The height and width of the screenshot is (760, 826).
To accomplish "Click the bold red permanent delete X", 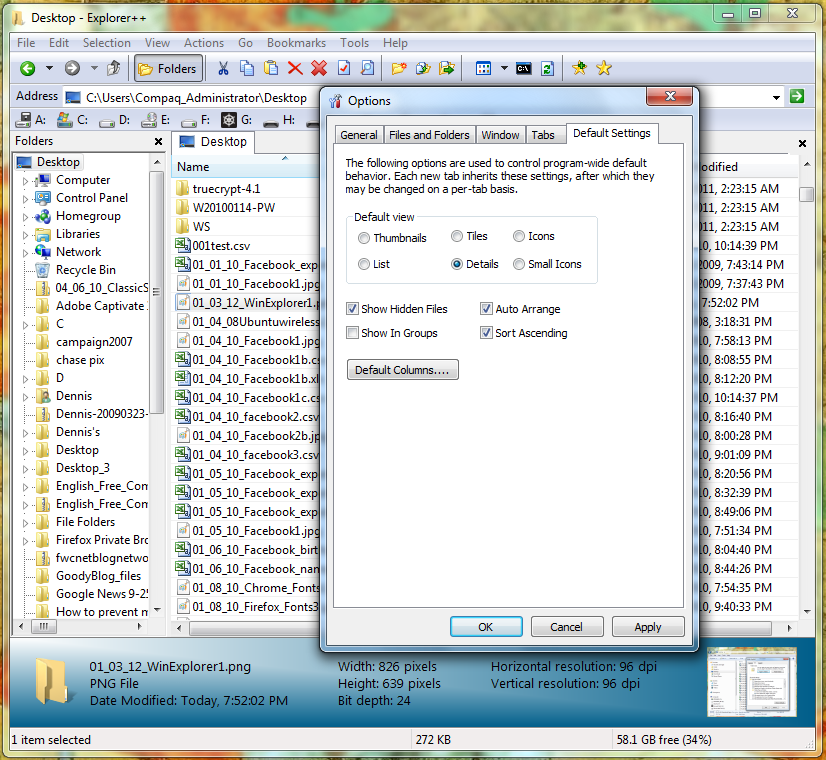I will (x=319, y=68).
